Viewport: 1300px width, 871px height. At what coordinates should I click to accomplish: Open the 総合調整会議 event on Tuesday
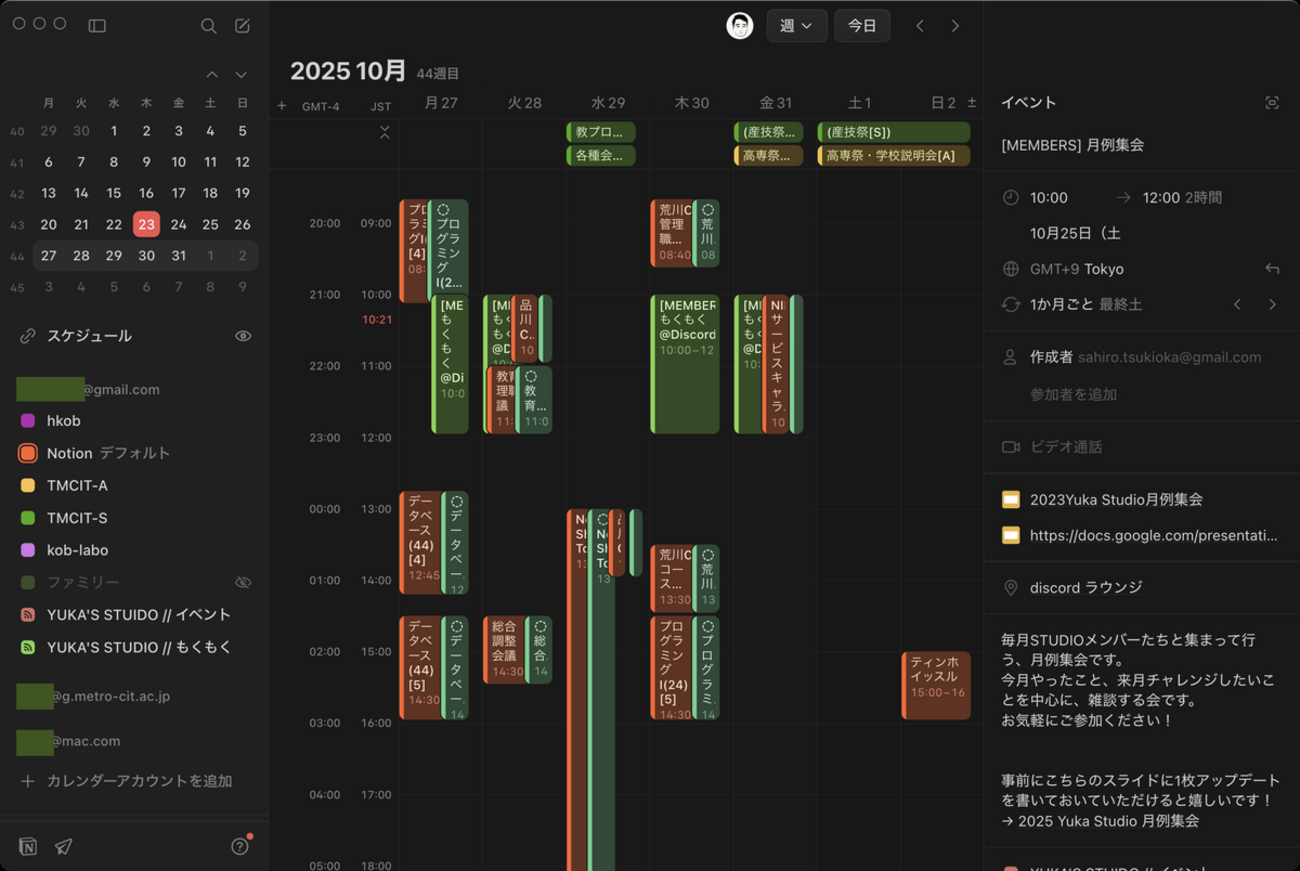[x=504, y=649]
